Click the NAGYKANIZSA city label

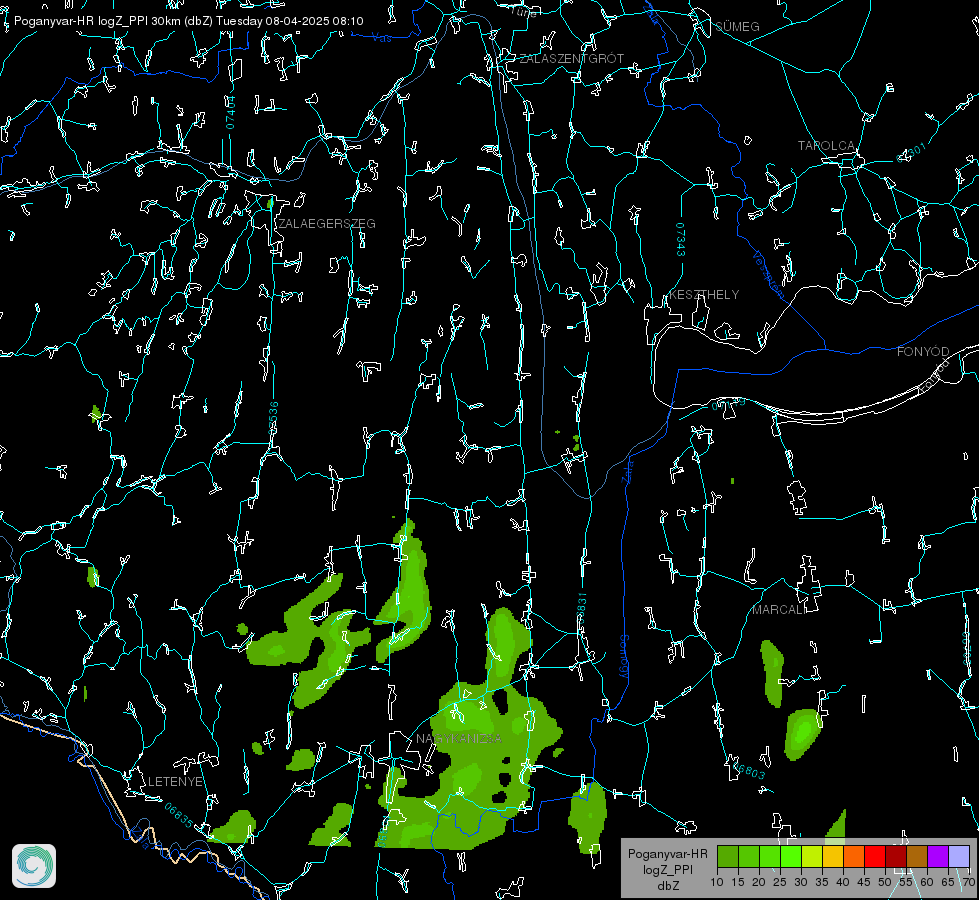(x=459, y=738)
